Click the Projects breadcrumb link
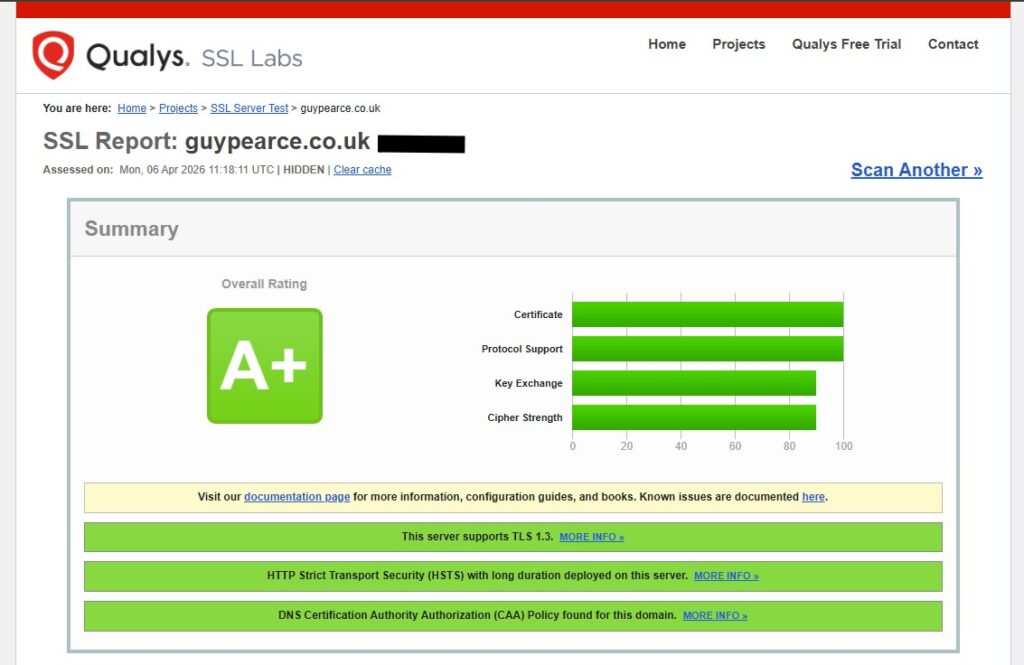This screenshot has width=1024, height=665. [178, 108]
